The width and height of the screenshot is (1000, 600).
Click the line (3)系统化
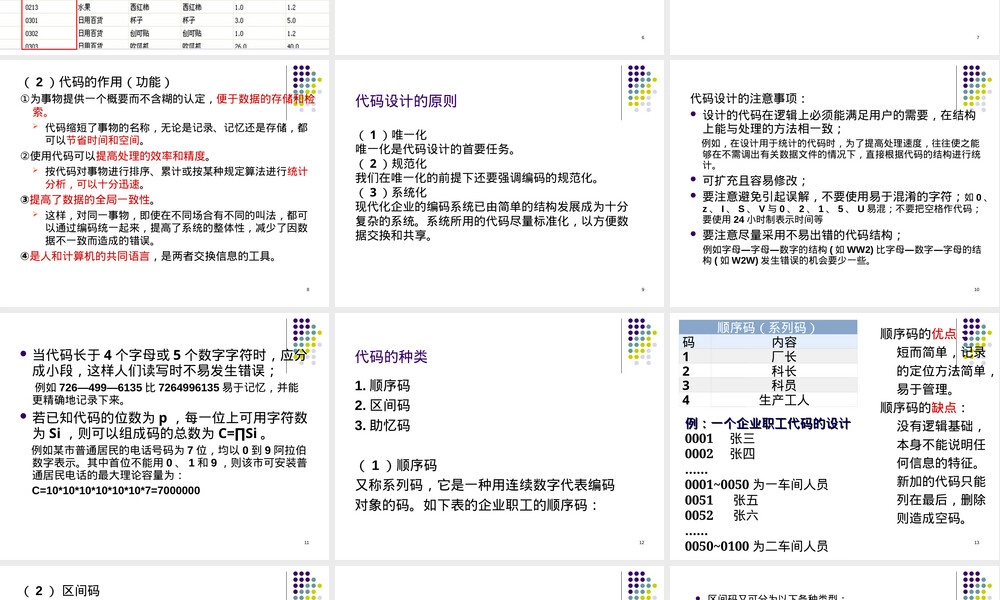392,192
